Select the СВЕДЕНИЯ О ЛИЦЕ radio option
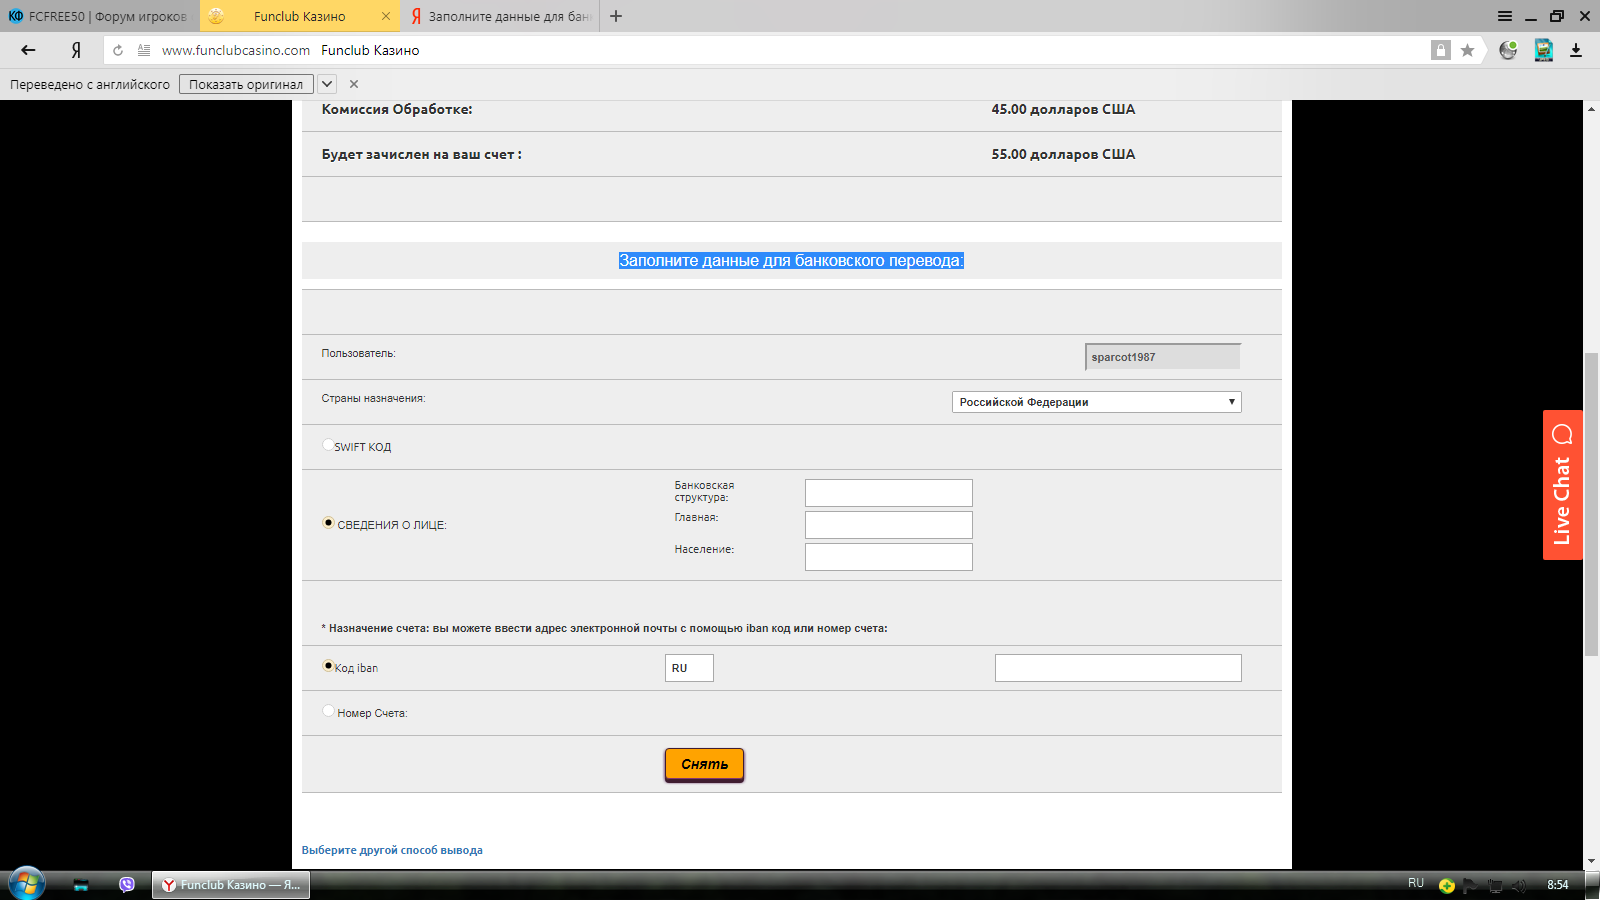The width and height of the screenshot is (1600, 900). click(x=328, y=523)
